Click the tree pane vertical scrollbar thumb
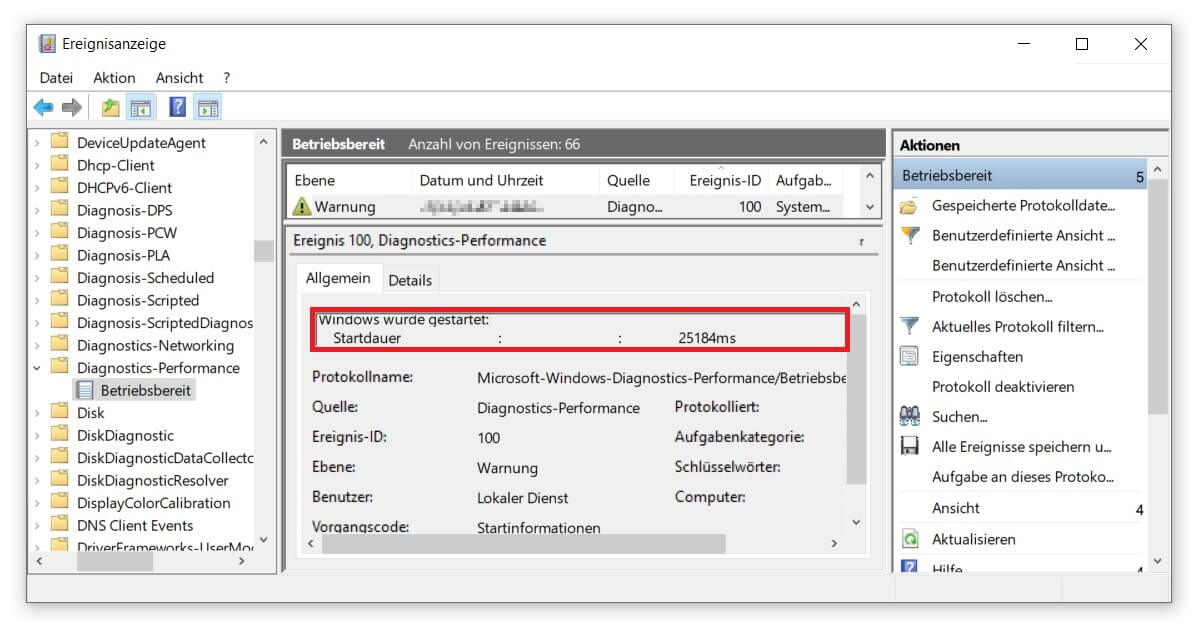The width and height of the screenshot is (1200, 630). (264, 250)
